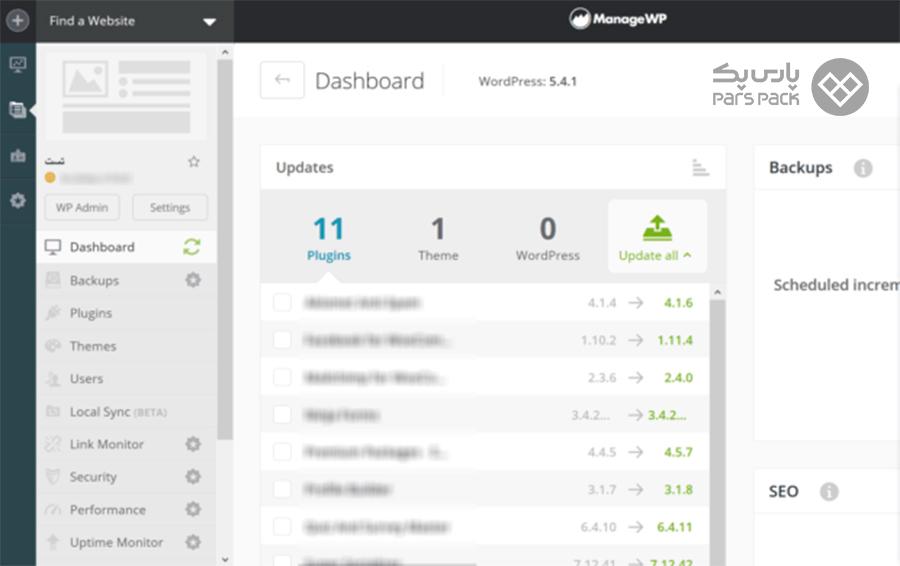Image resolution: width=900 pixels, height=566 pixels.
Task: Click the Backups info icon
Action: tap(863, 168)
